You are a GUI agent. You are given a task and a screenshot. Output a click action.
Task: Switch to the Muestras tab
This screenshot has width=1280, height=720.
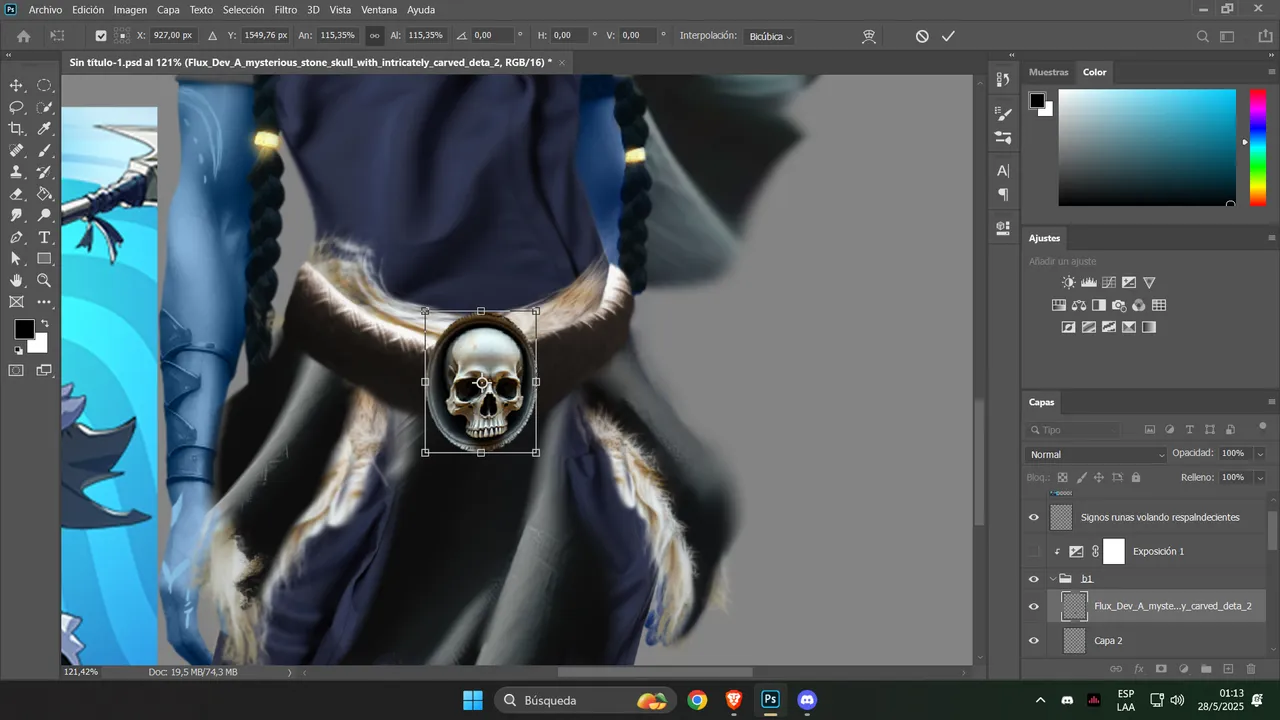click(x=1049, y=72)
